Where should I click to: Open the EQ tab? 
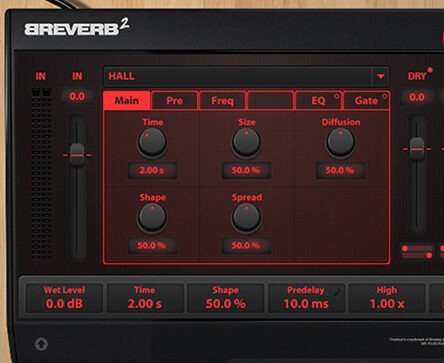click(x=318, y=100)
